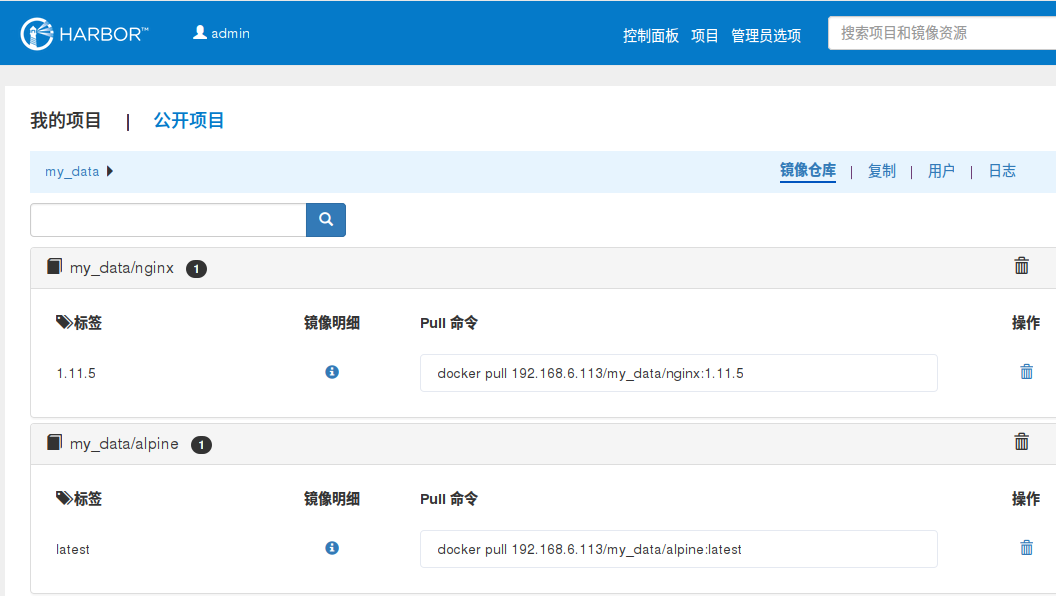Screen dimensions: 1056x596
Task: Click tag text latest
Action: (x=73, y=550)
